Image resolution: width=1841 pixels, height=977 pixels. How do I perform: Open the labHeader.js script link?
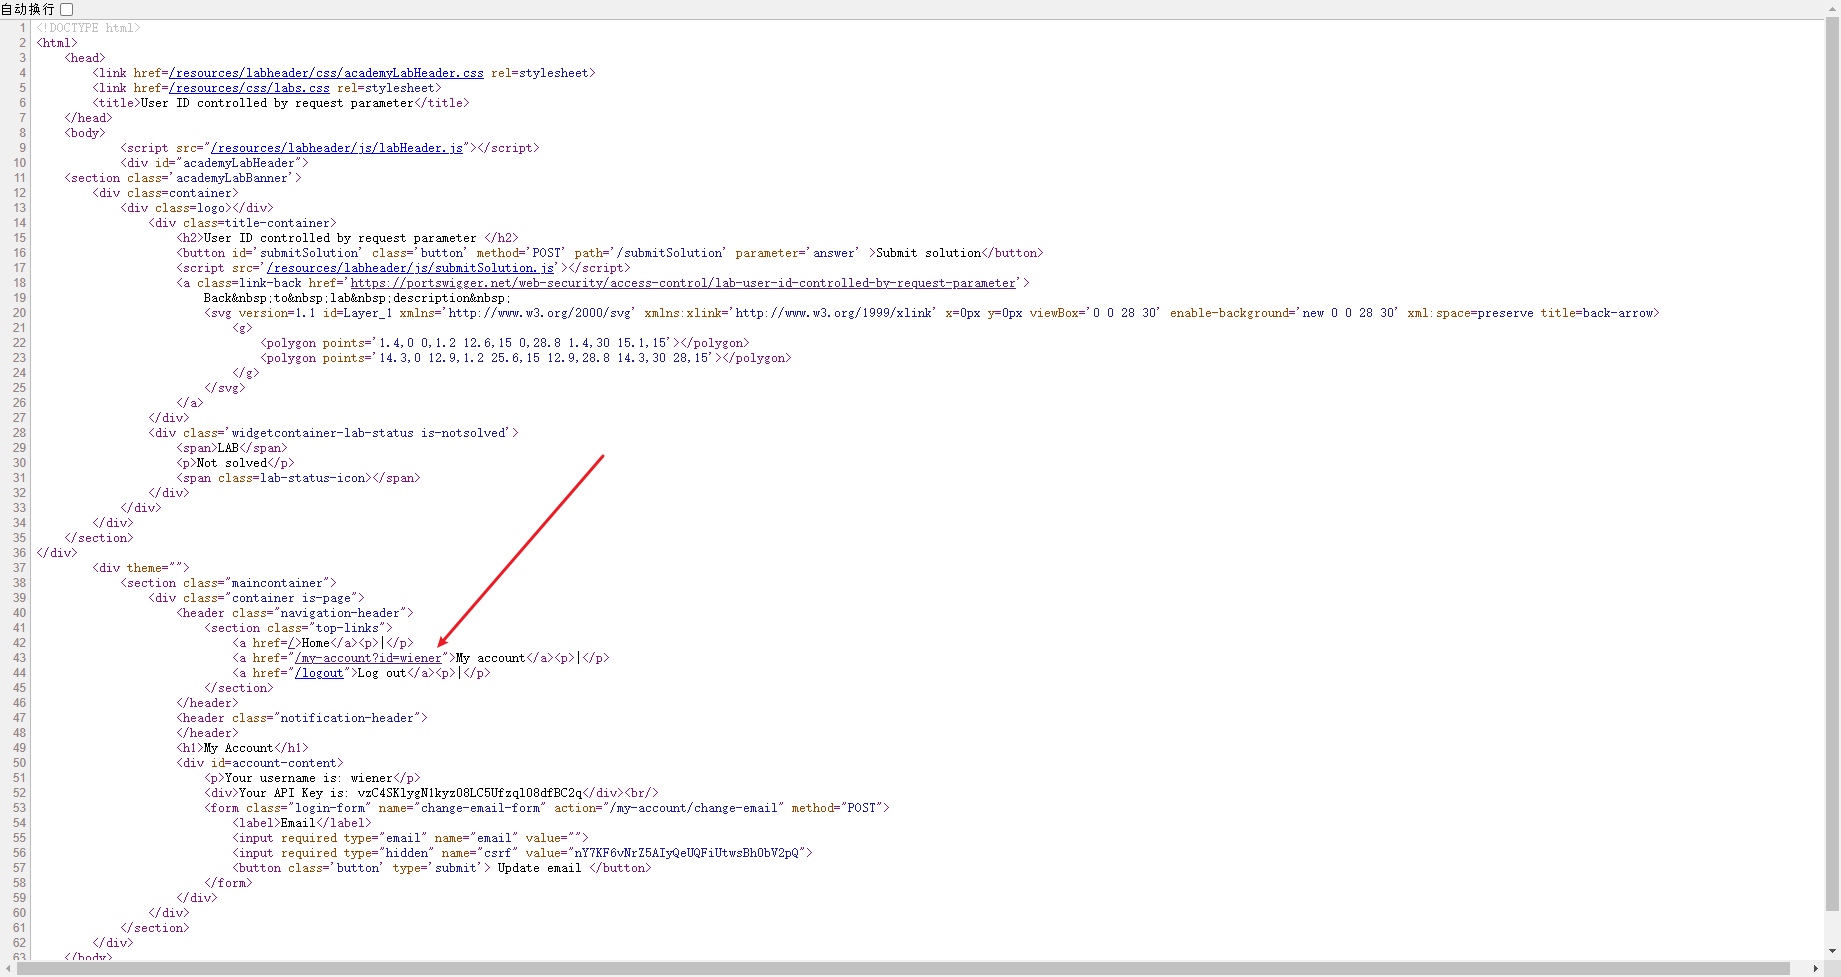pos(337,148)
